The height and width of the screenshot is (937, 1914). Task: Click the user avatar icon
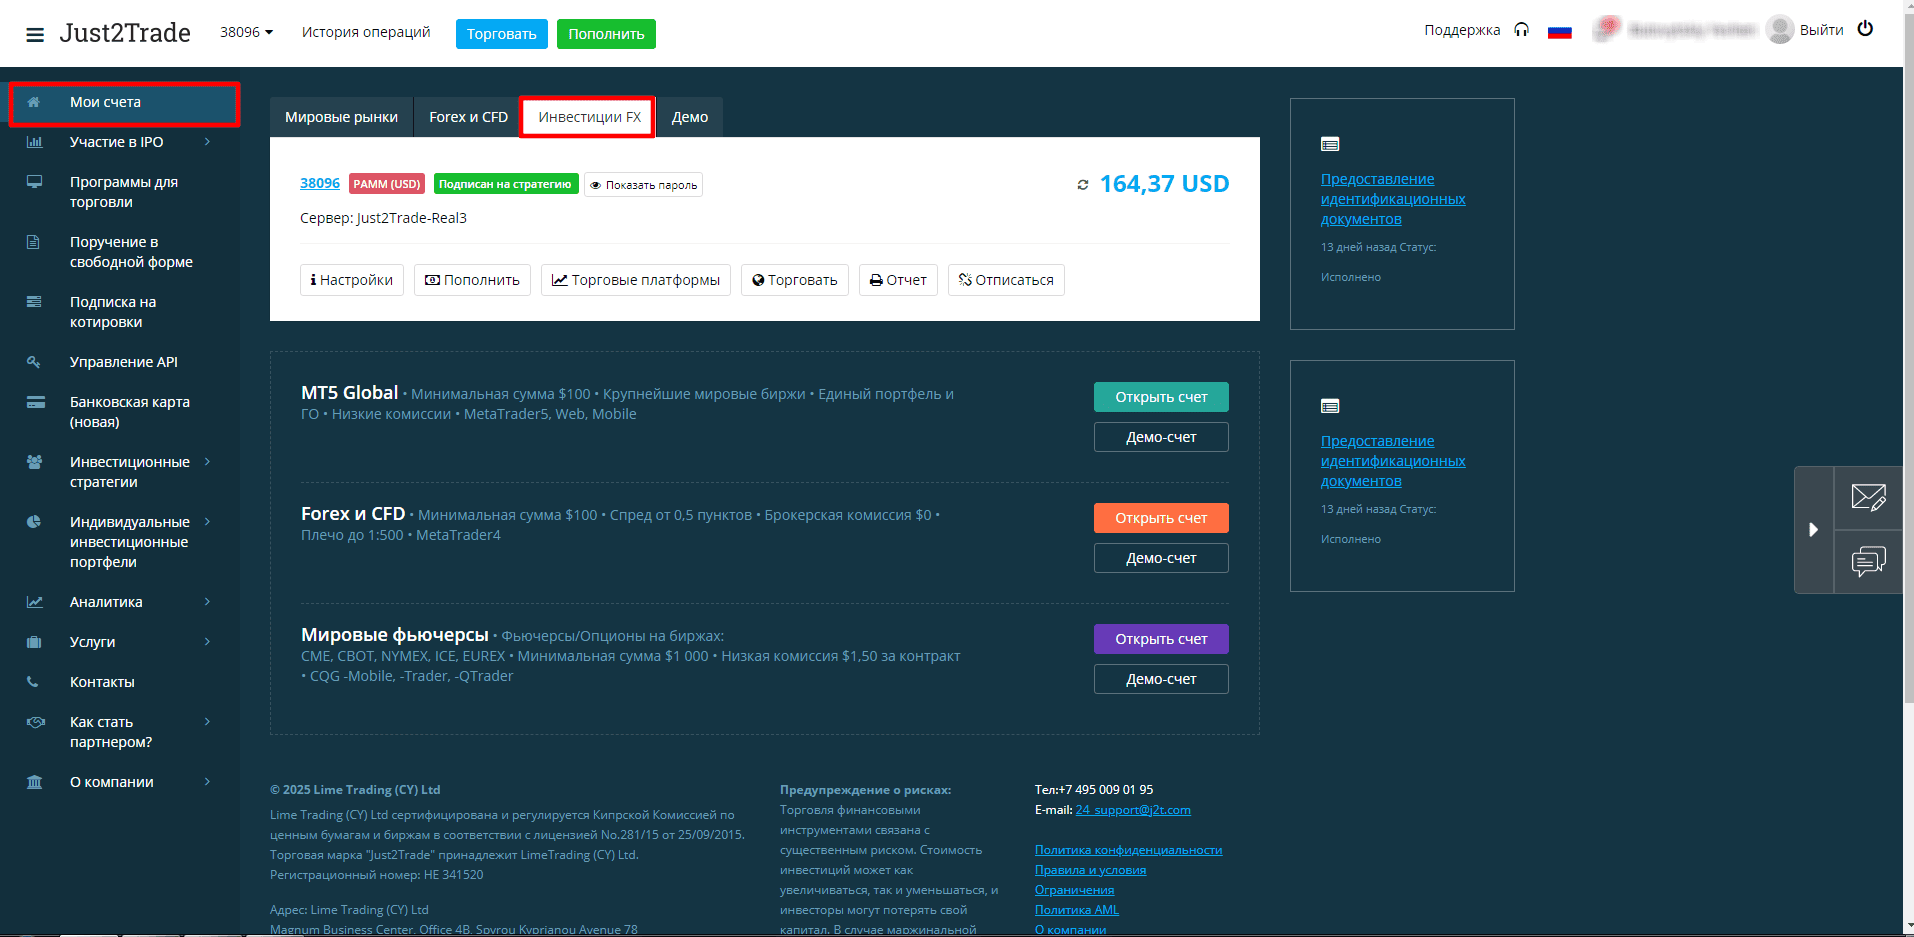pyautogui.click(x=1779, y=30)
